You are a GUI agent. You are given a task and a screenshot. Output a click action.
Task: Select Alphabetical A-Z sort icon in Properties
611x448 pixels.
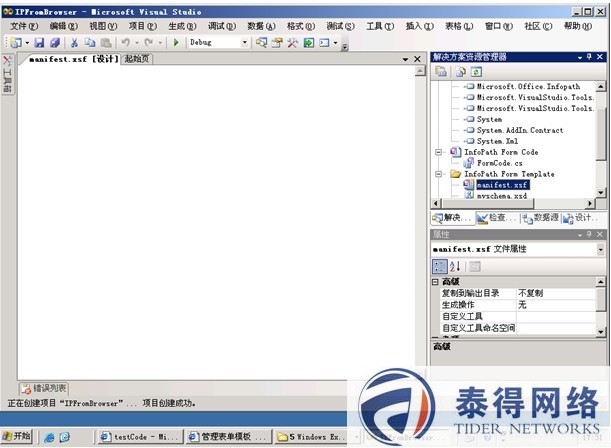click(455, 266)
